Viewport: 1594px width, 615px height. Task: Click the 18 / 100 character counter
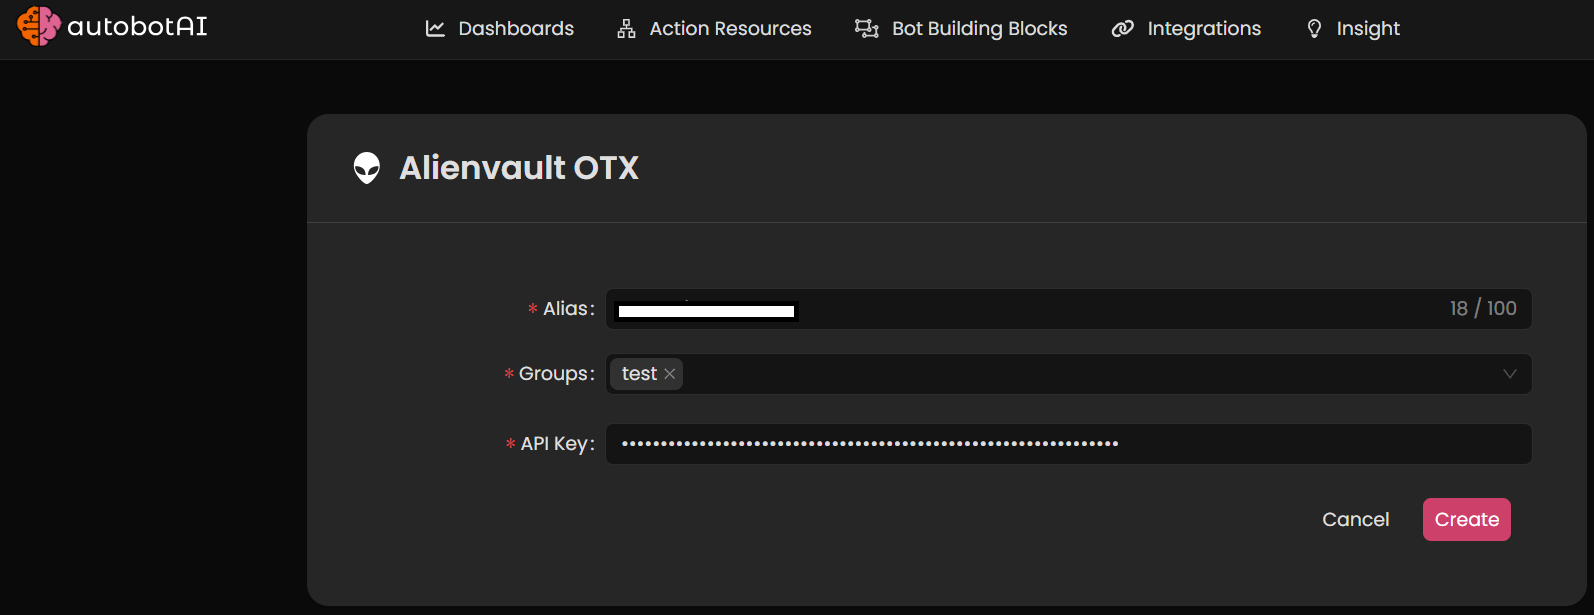click(1483, 309)
